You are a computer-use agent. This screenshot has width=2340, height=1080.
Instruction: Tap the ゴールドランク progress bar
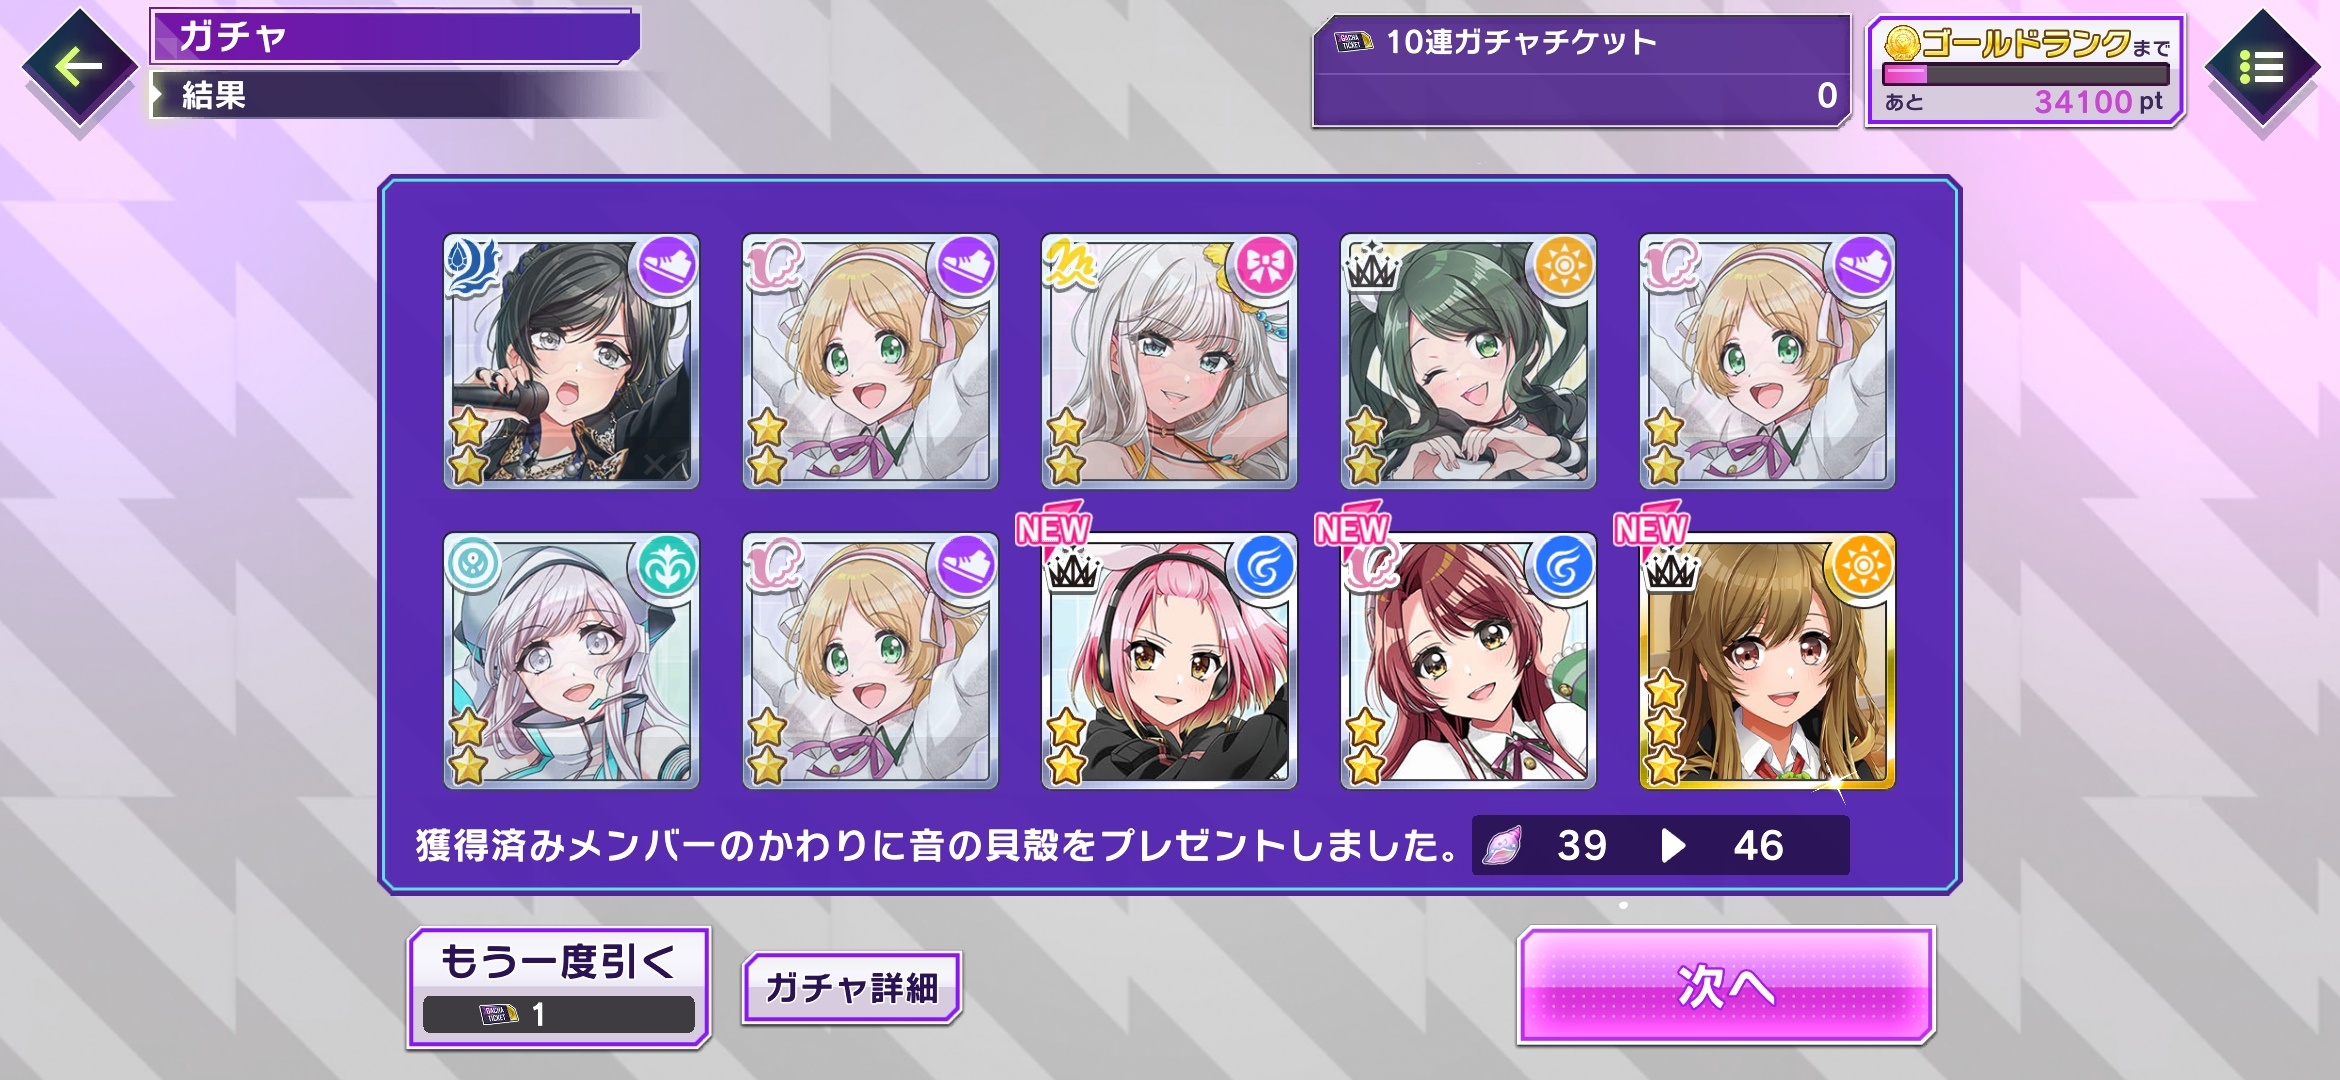click(x=2026, y=74)
